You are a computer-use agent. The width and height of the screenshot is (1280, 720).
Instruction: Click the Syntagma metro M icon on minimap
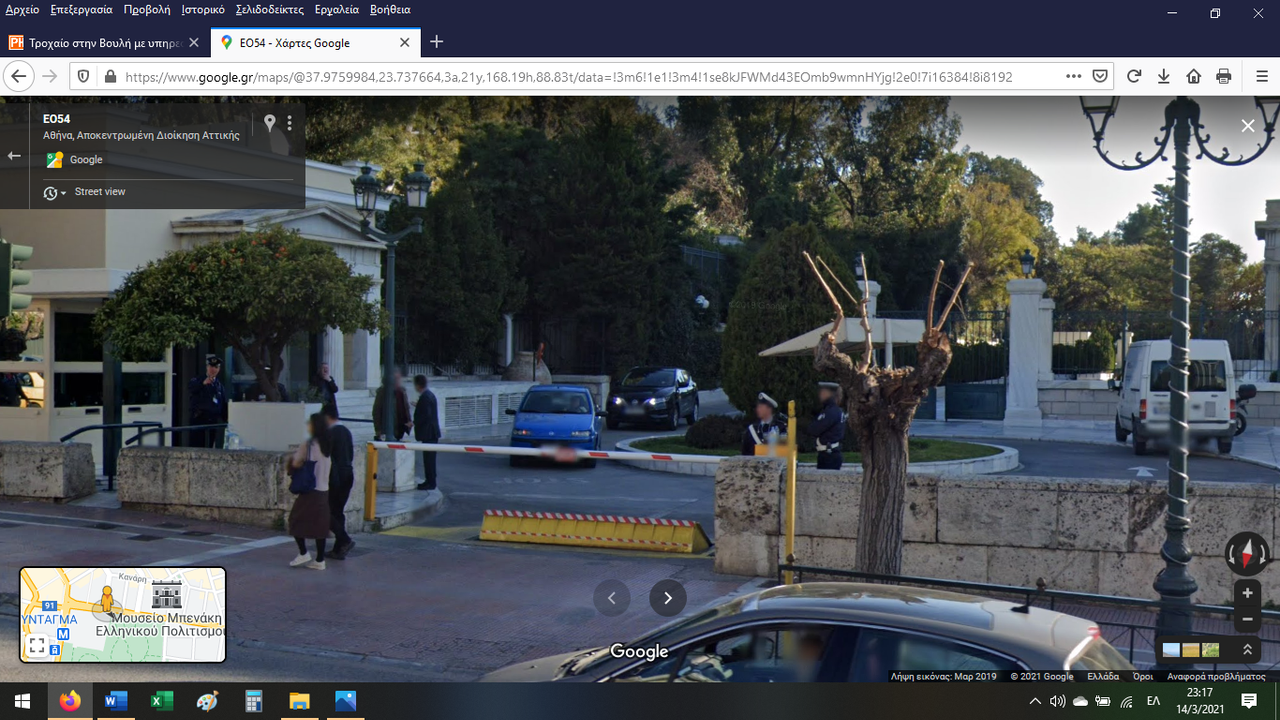tap(63, 634)
